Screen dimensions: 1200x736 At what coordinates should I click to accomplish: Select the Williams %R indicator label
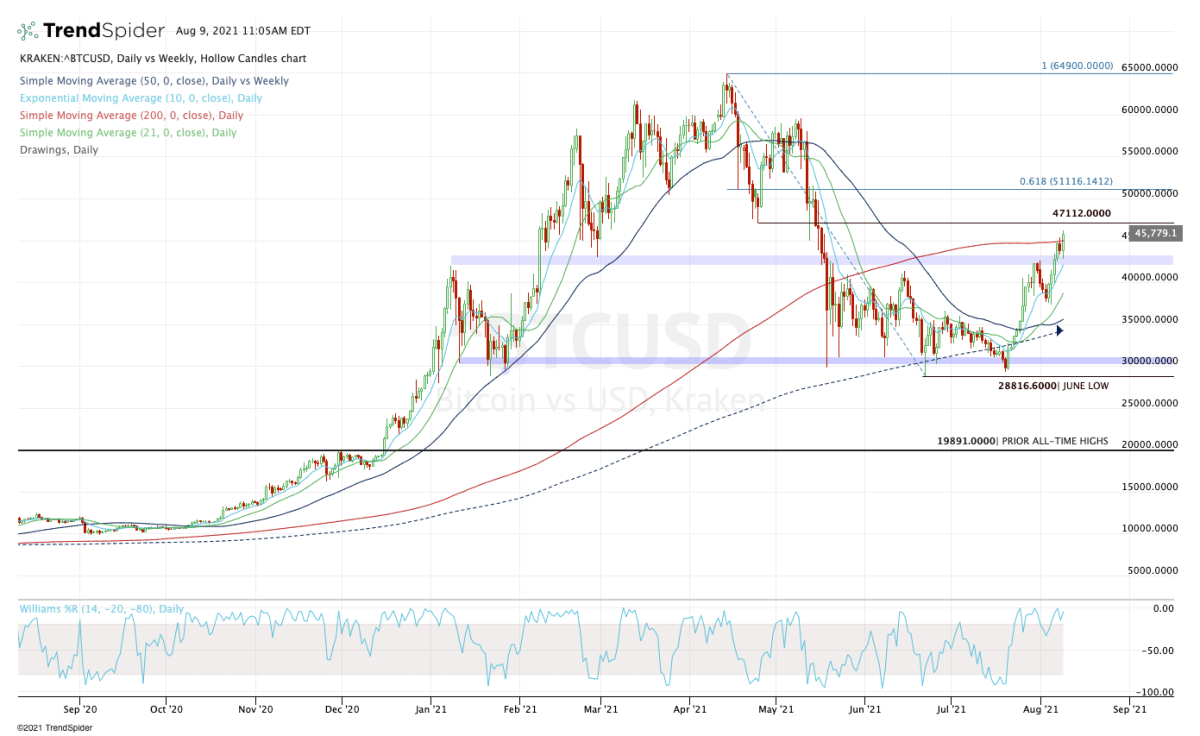[101, 608]
